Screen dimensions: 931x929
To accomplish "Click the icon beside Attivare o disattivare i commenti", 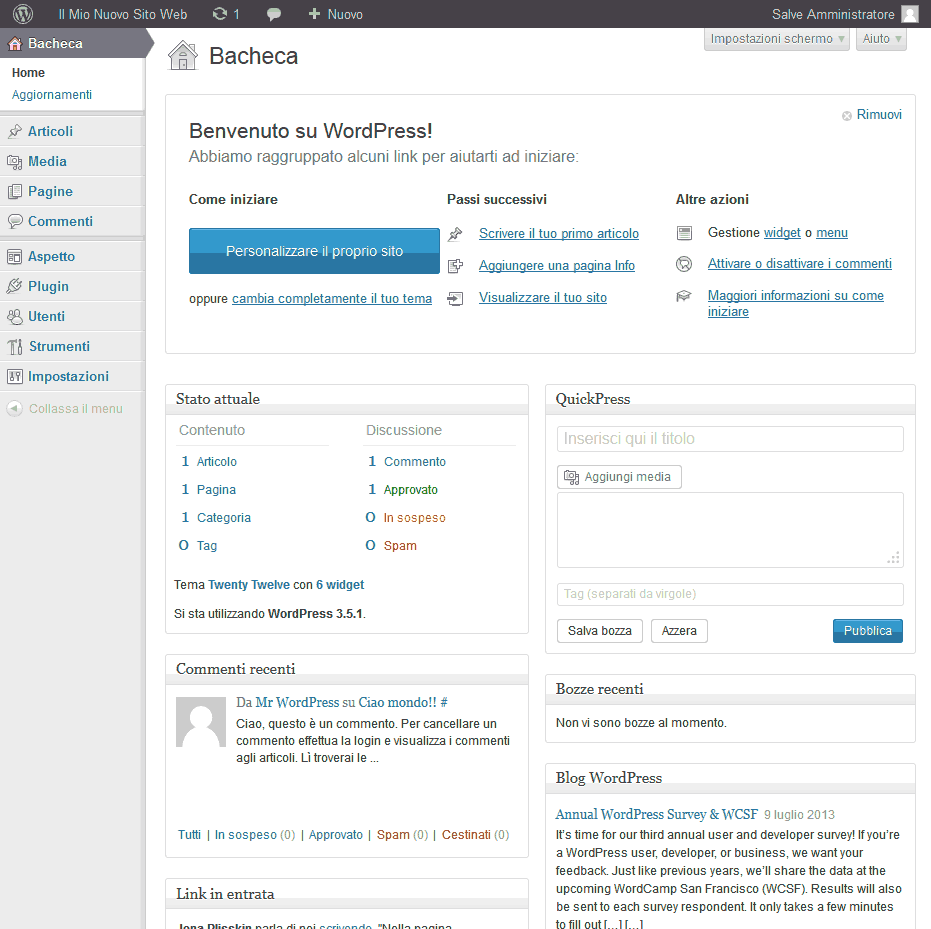I will coord(684,264).
